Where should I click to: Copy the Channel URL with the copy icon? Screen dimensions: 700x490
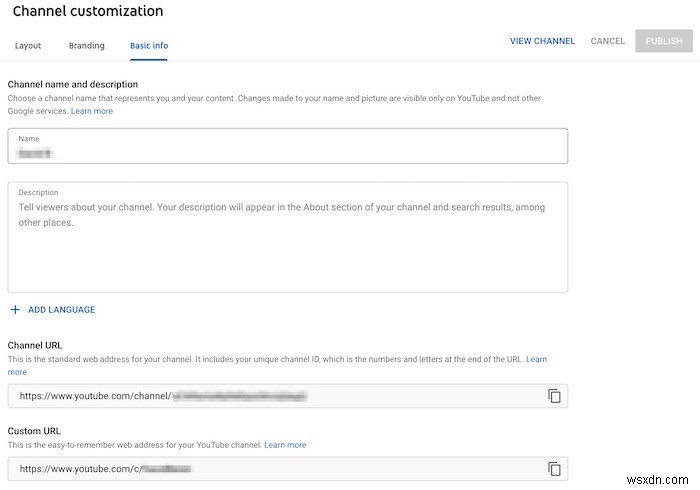(554, 396)
